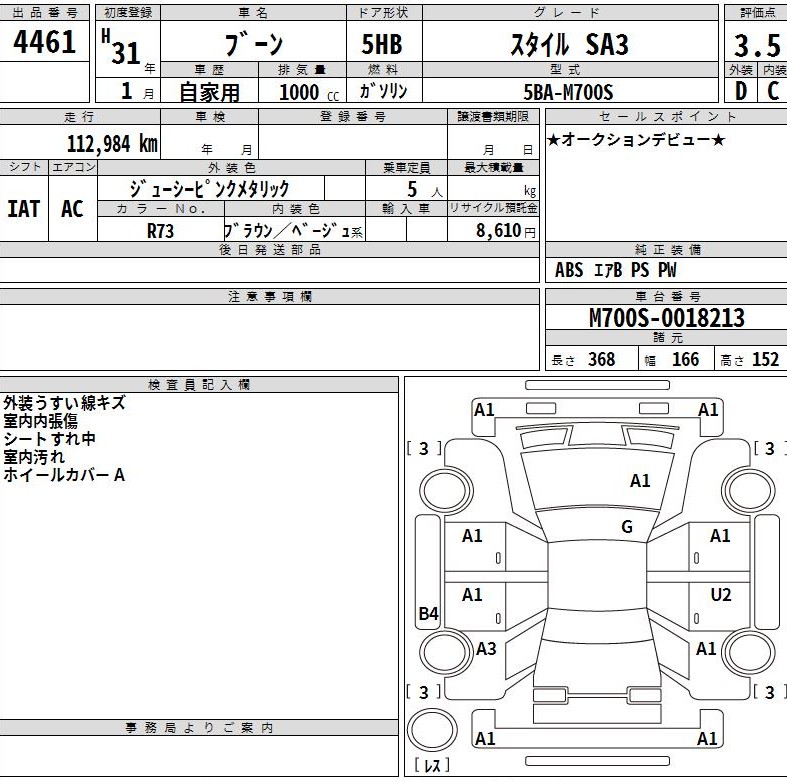Screen dimensions: 787x781
Task: Click the 出品番号 header label
Action: point(45,13)
